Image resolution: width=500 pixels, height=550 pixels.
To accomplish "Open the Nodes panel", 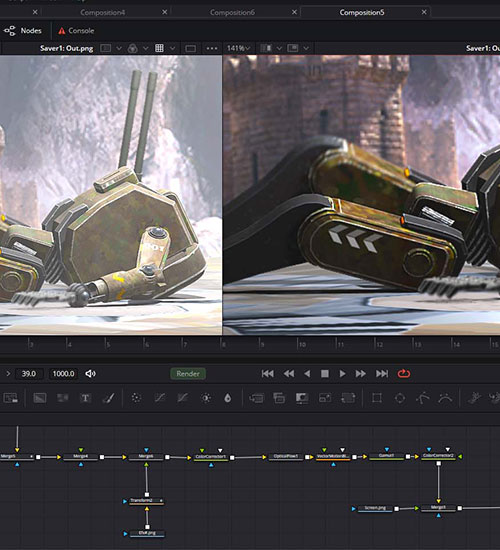I will pos(22,31).
